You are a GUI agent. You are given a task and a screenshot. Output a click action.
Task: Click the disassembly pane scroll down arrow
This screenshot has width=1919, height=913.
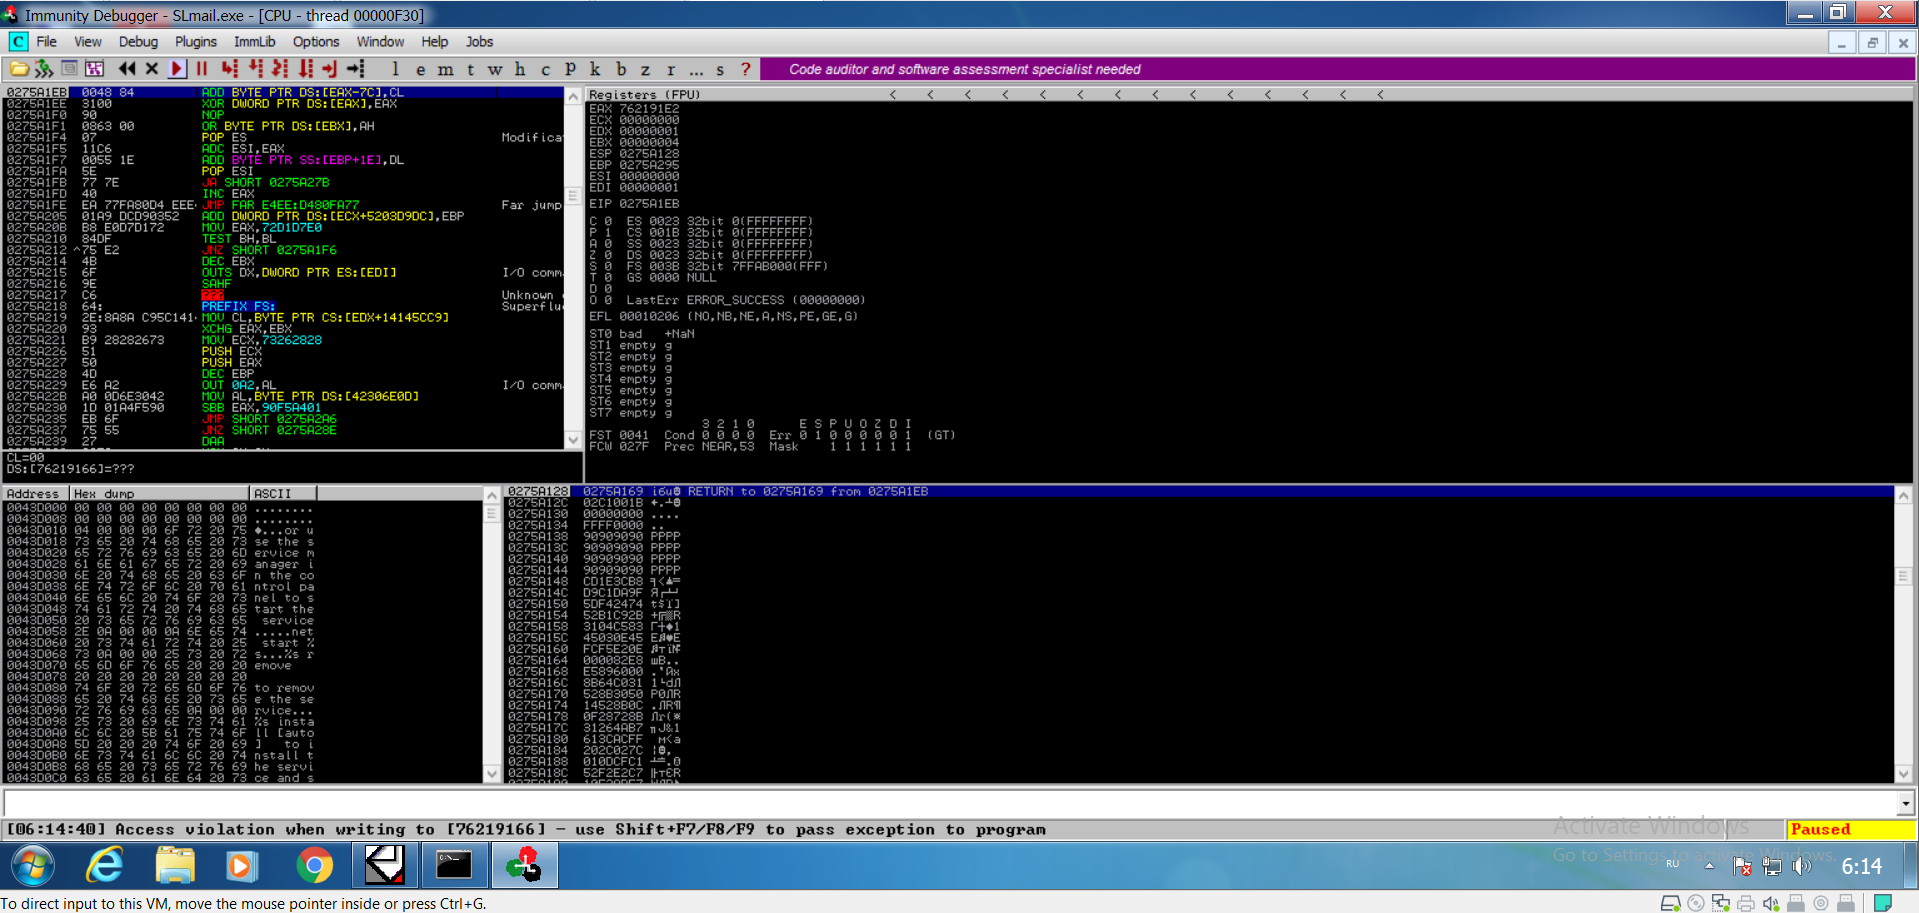tap(573, 440)
